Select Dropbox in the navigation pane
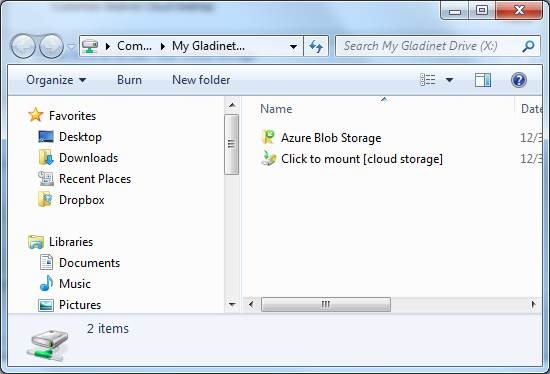Screen dimensions: 550x374 81,200
